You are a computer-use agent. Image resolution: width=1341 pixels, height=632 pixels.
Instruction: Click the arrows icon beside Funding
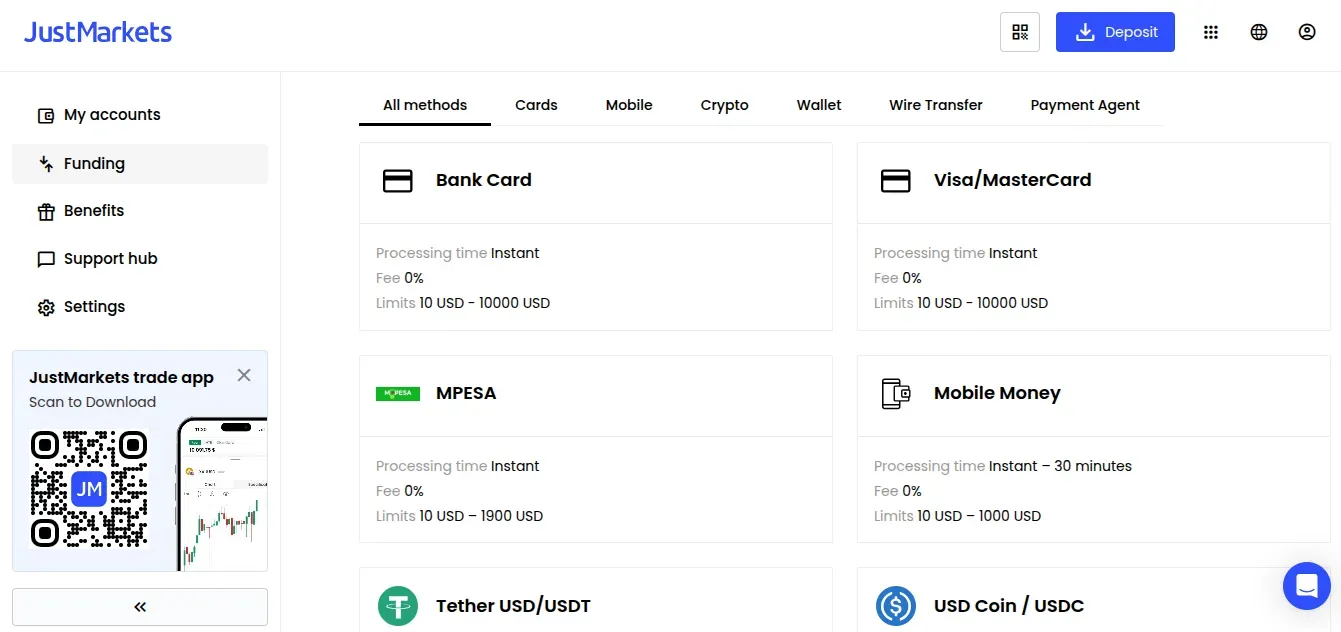point(45,164)
